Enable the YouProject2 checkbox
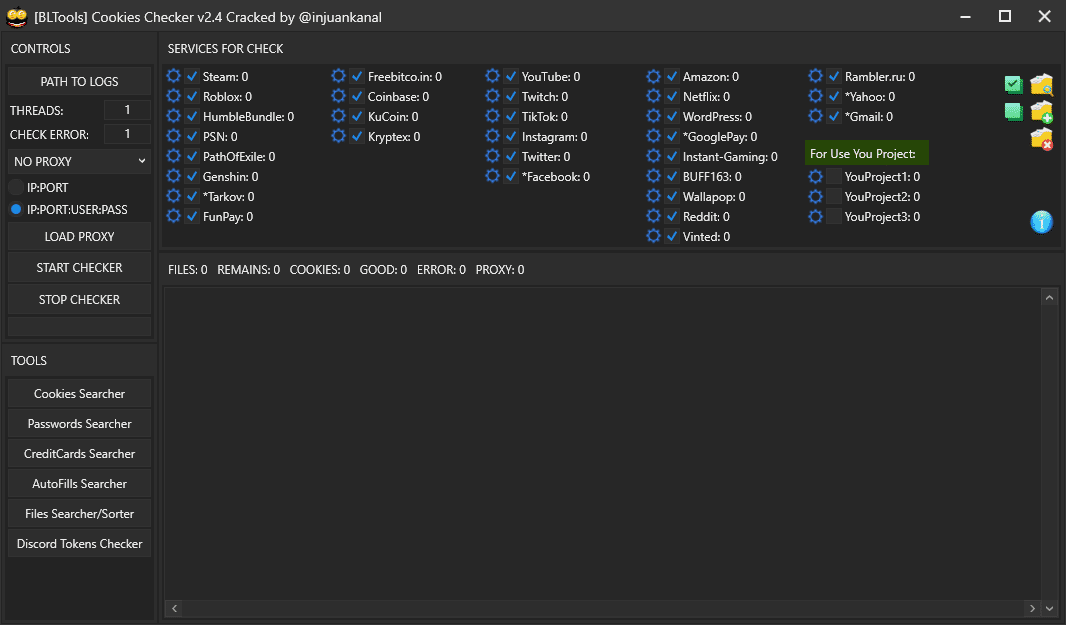Screen dimensions: 1066x625 (833, 197)
